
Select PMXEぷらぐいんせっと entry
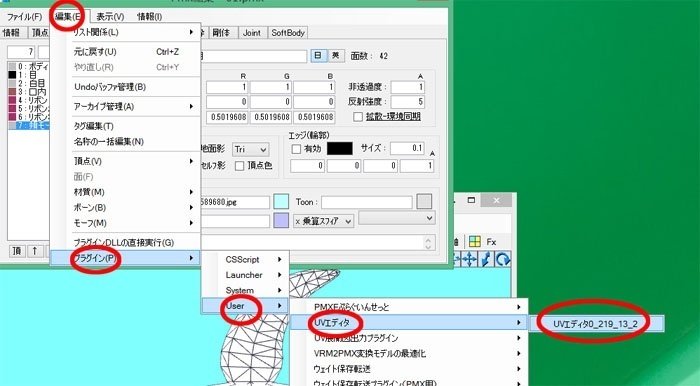click(x=409, y=307)
